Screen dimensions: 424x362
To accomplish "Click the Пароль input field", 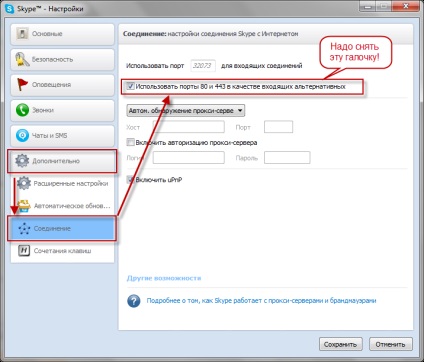I will (287, 158).
